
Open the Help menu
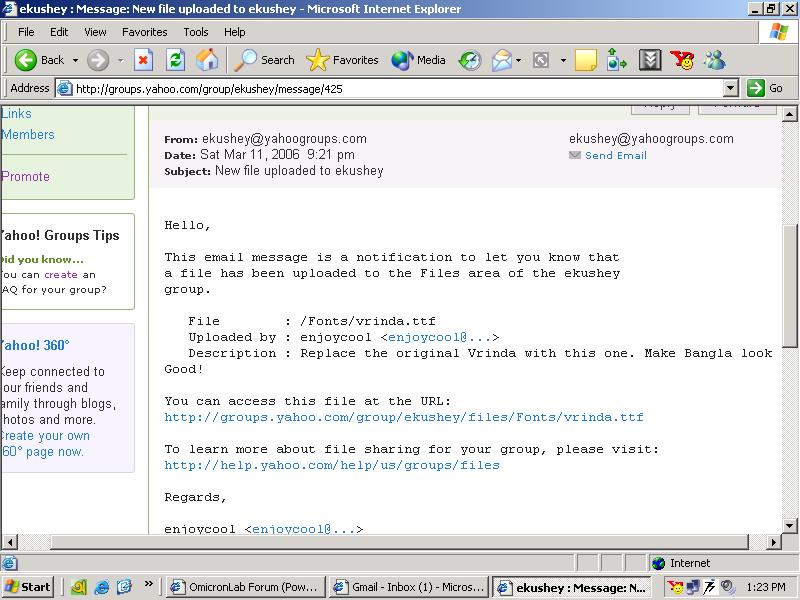[235, 32]
